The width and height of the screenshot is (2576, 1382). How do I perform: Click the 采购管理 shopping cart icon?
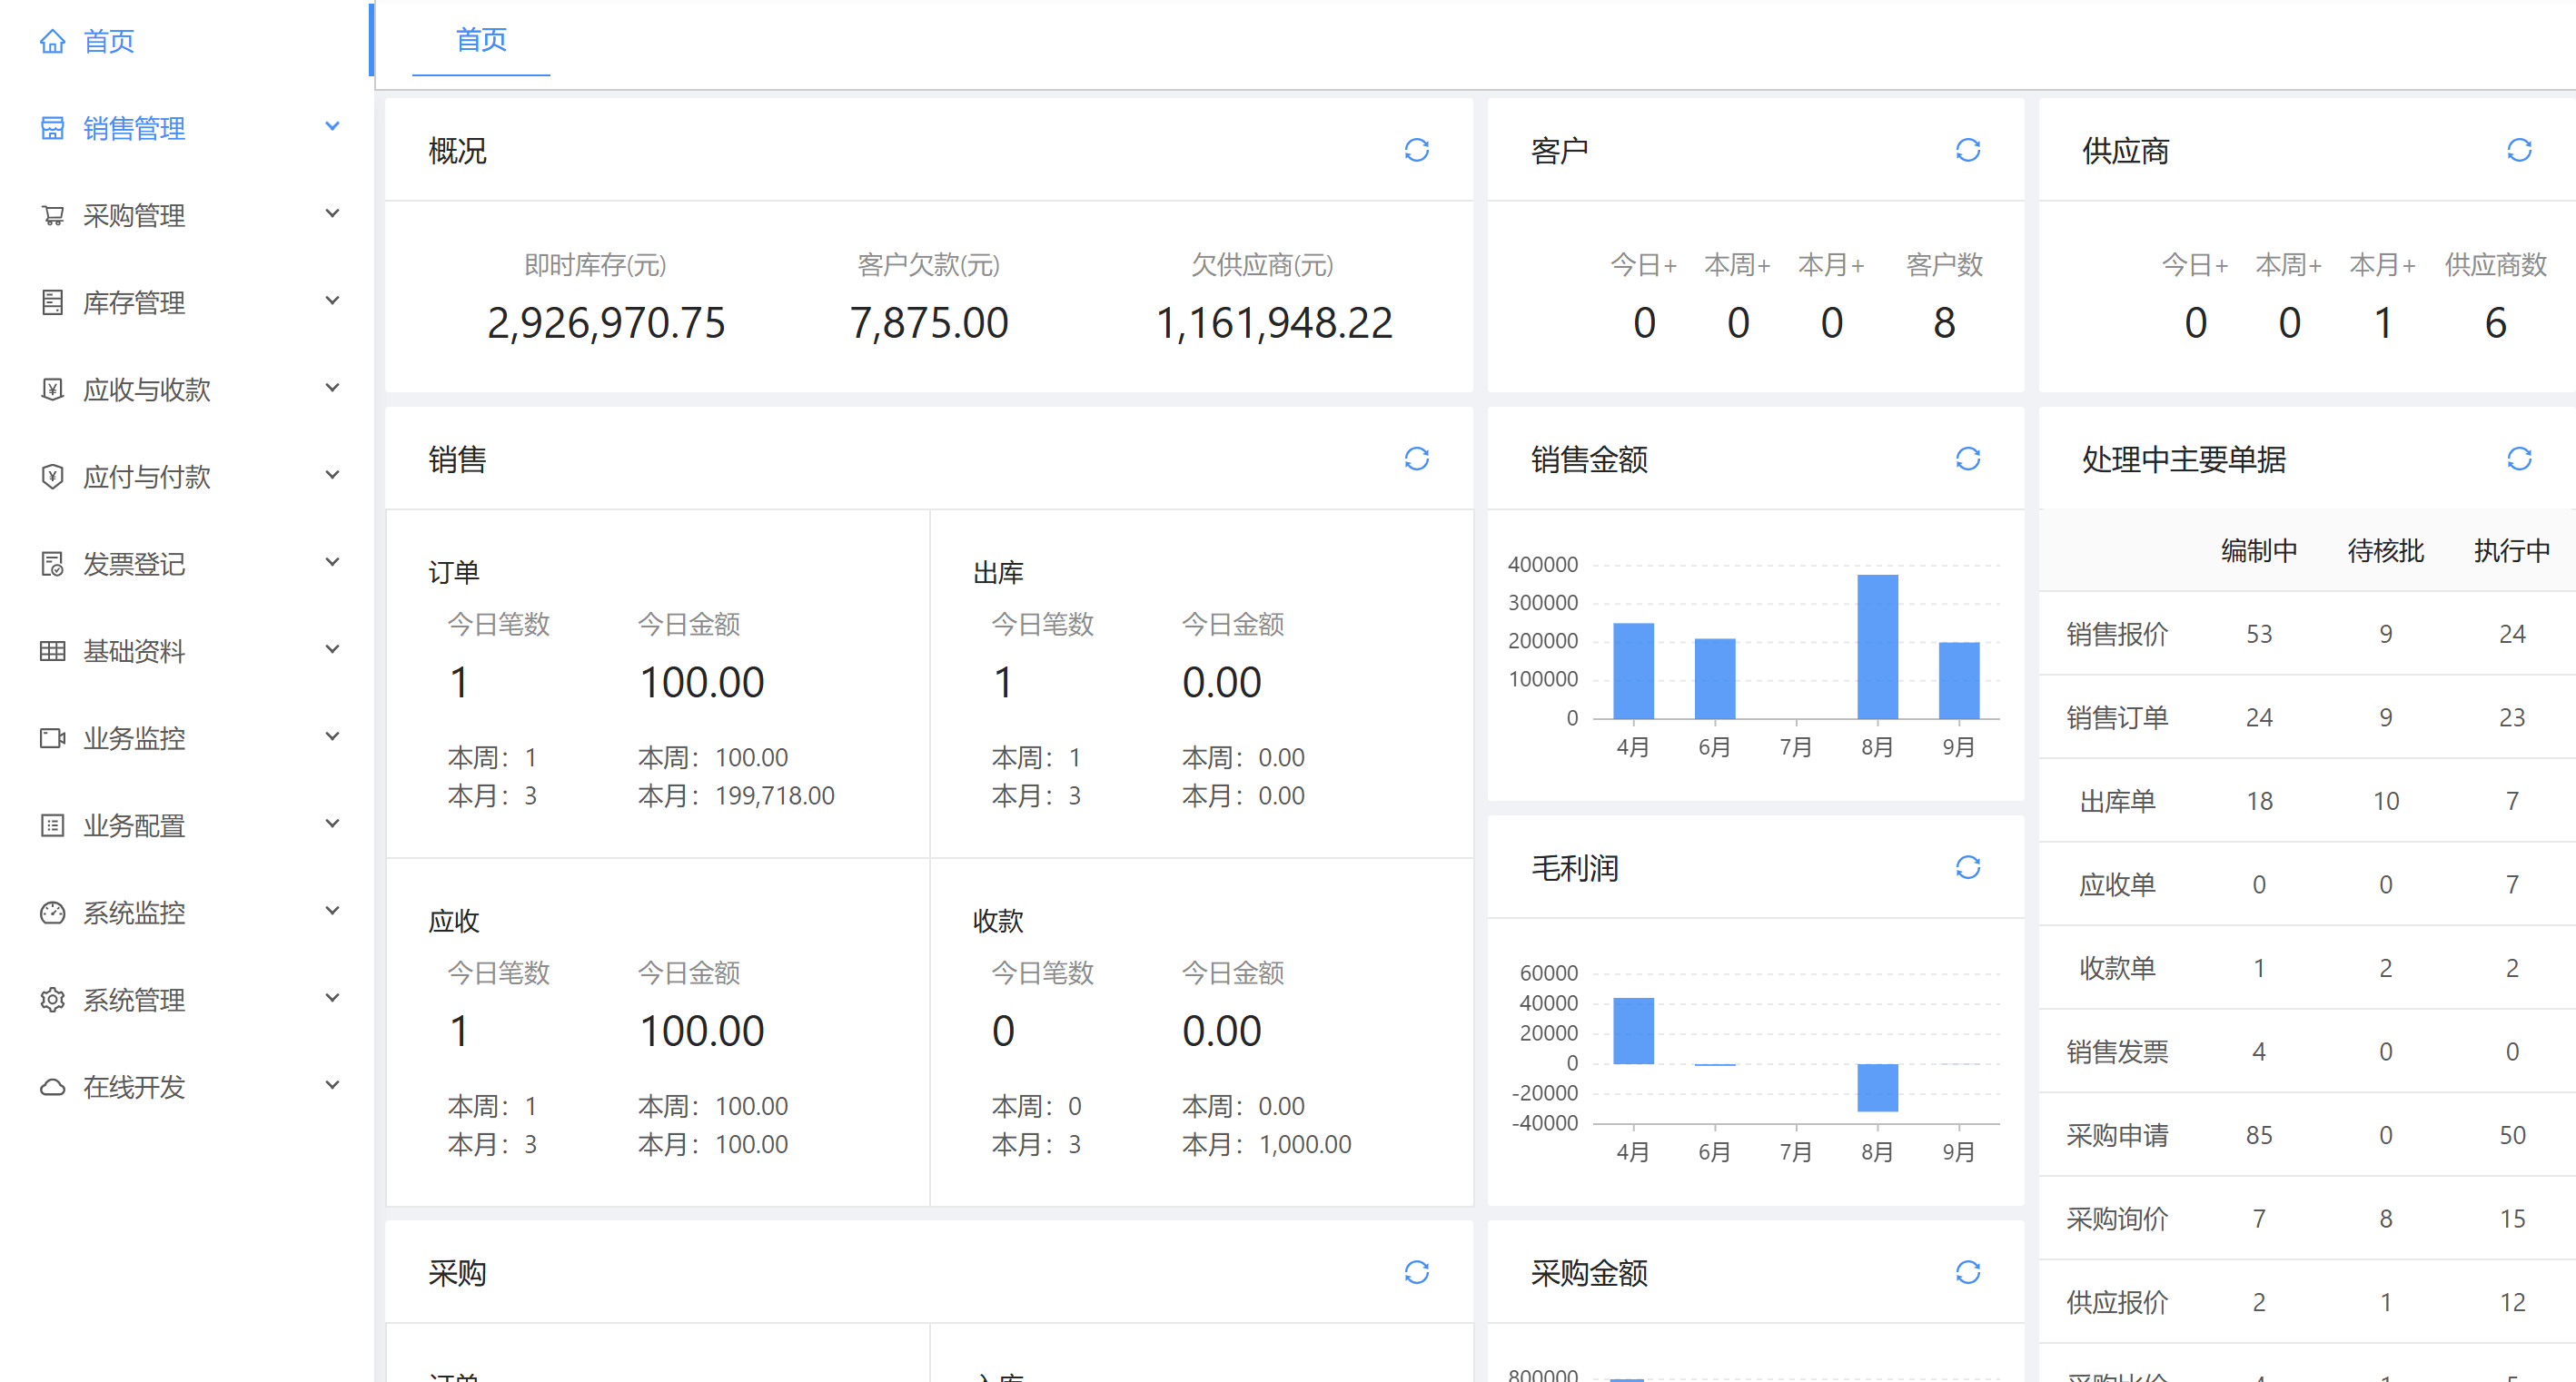click(53, 215)
